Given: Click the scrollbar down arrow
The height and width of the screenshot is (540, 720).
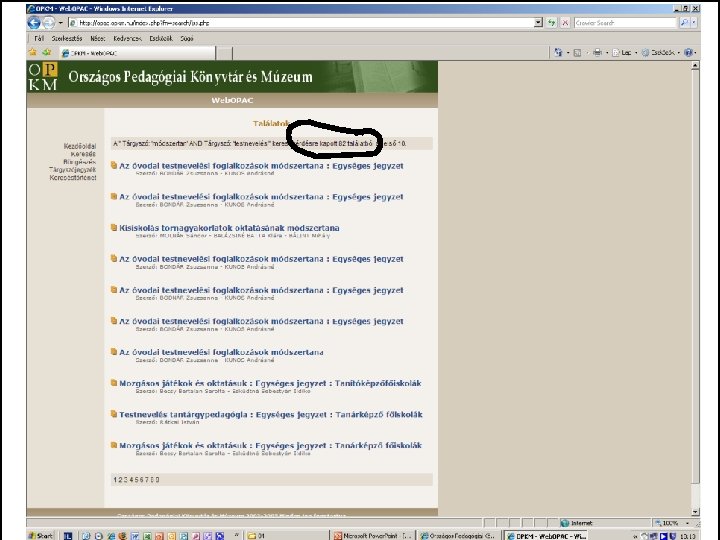Looking at the screenshot, I should click(x=695, y=512).
